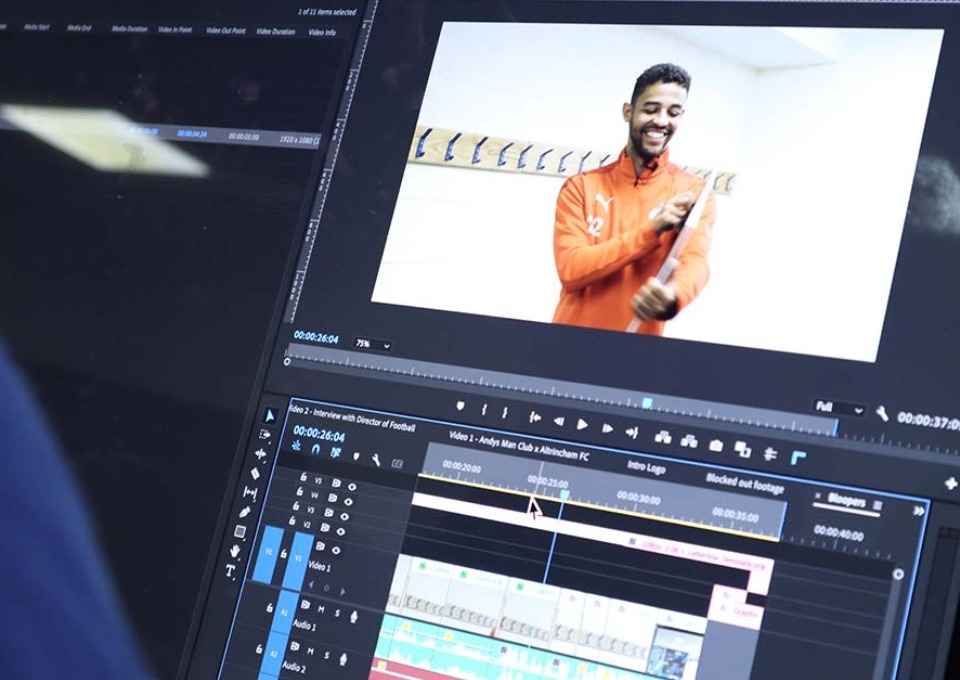
Task: Mark Out point in Program Monitor
Action: pos(504,413)
